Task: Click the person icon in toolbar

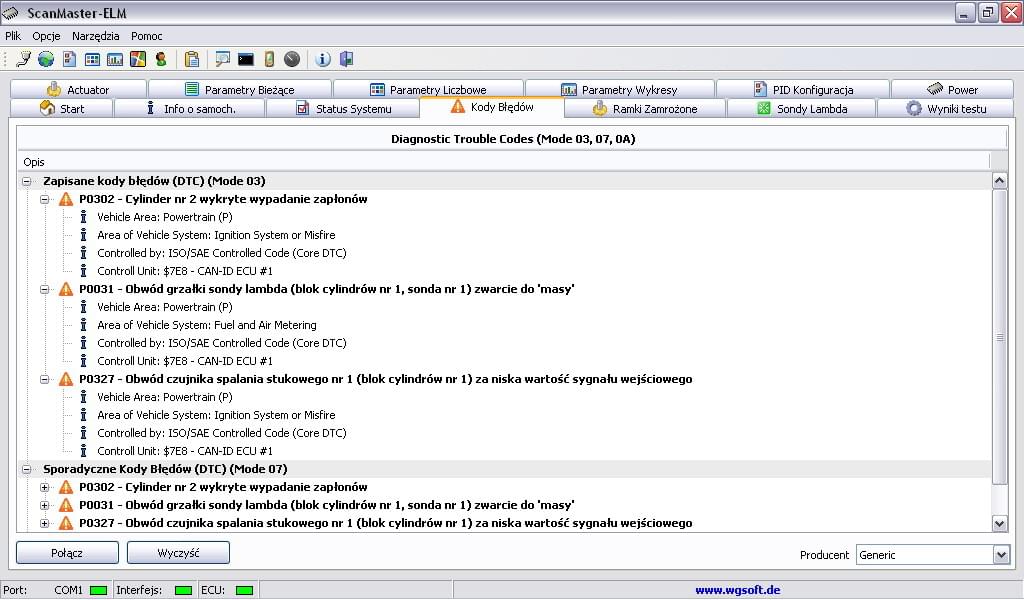Action: (161, 59)
